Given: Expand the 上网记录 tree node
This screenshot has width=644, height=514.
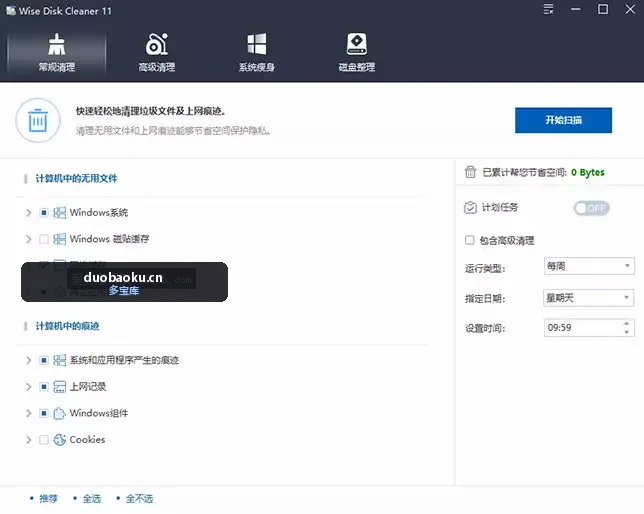Looking at the screenshot, I should pos(28,387).
